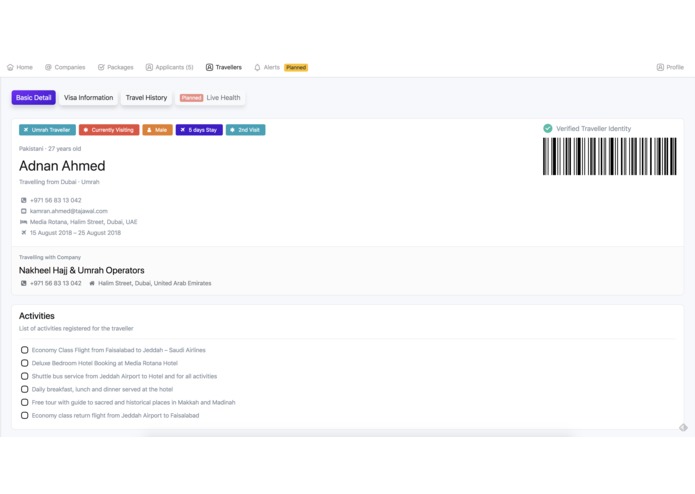Open the Packages menu item
The width and height of the screenshot is (695, 494).
[x=116, y=67]
